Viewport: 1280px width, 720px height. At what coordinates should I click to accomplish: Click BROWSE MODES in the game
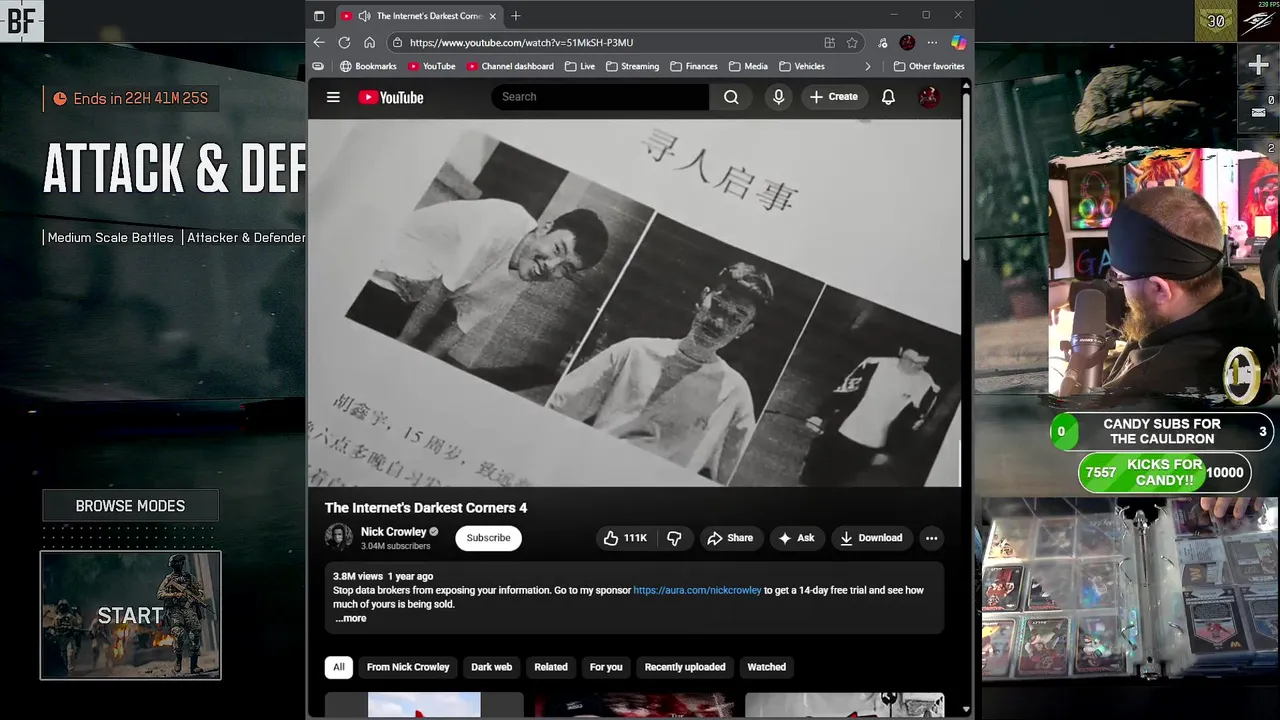(130, 506)
